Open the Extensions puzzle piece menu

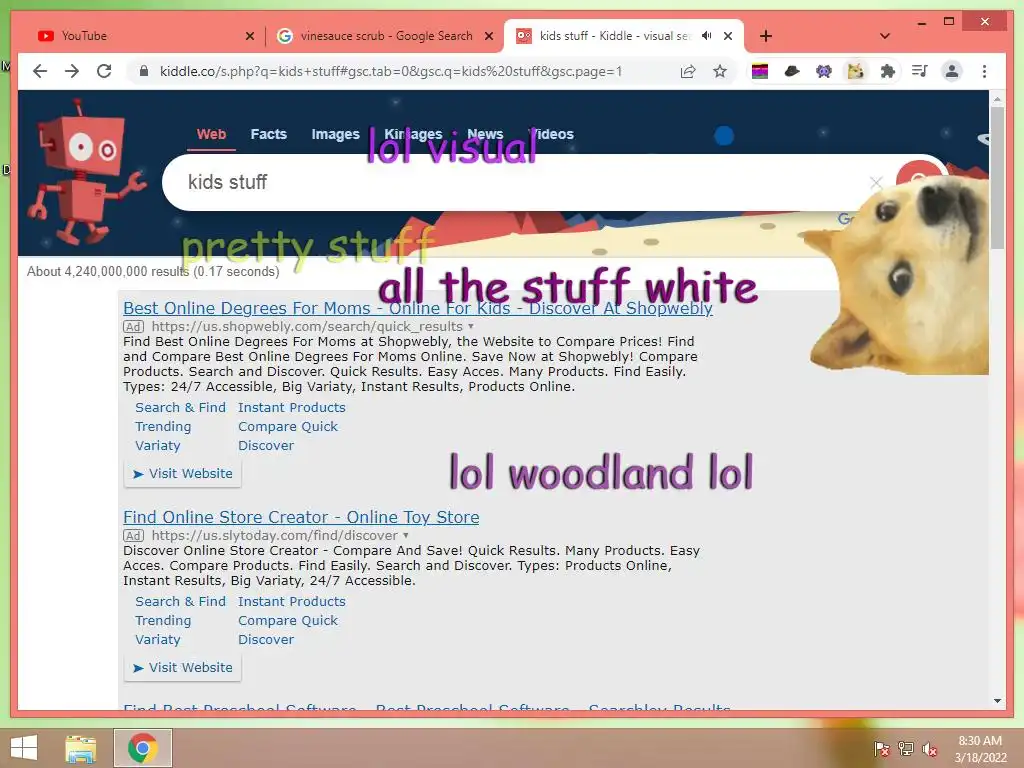[x=888, y=71]
